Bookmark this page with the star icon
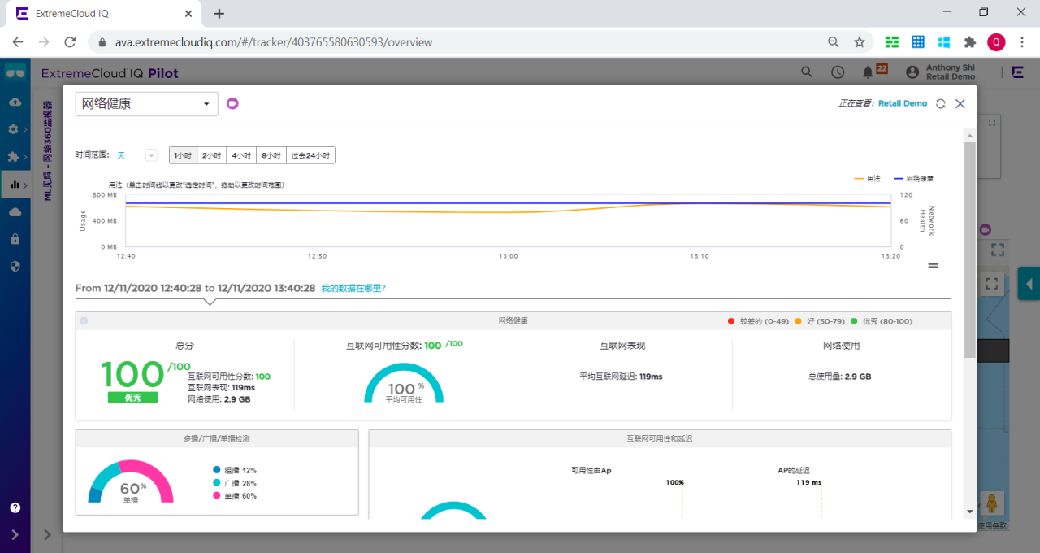1040x553 pixels. [x=860, y=42]
